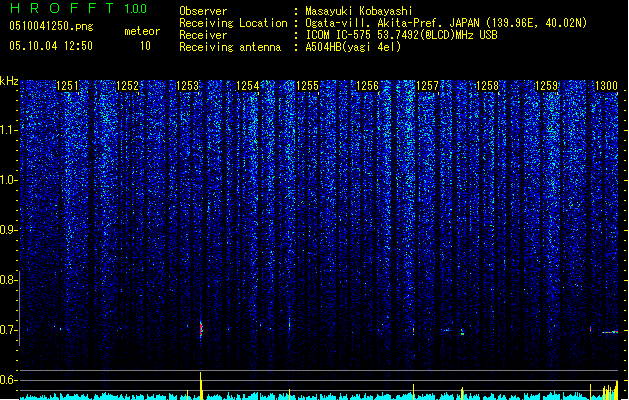Click the 0.6 frequency axis label

8,380
